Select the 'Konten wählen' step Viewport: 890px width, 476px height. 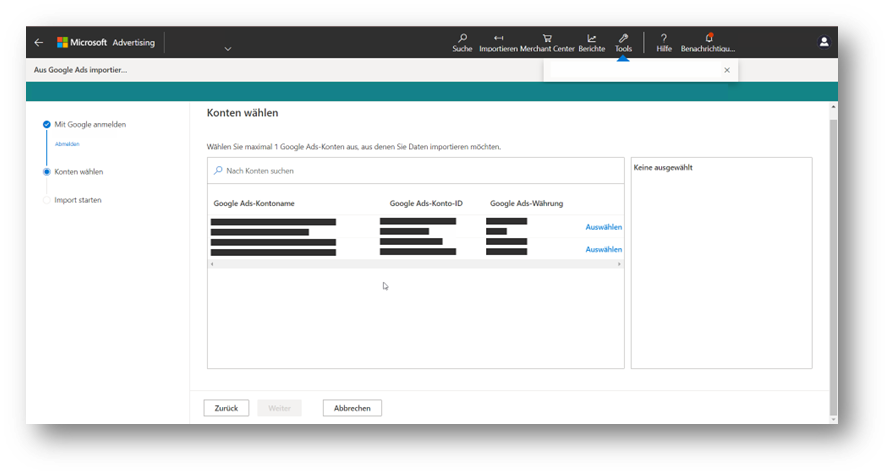(78, 172)
